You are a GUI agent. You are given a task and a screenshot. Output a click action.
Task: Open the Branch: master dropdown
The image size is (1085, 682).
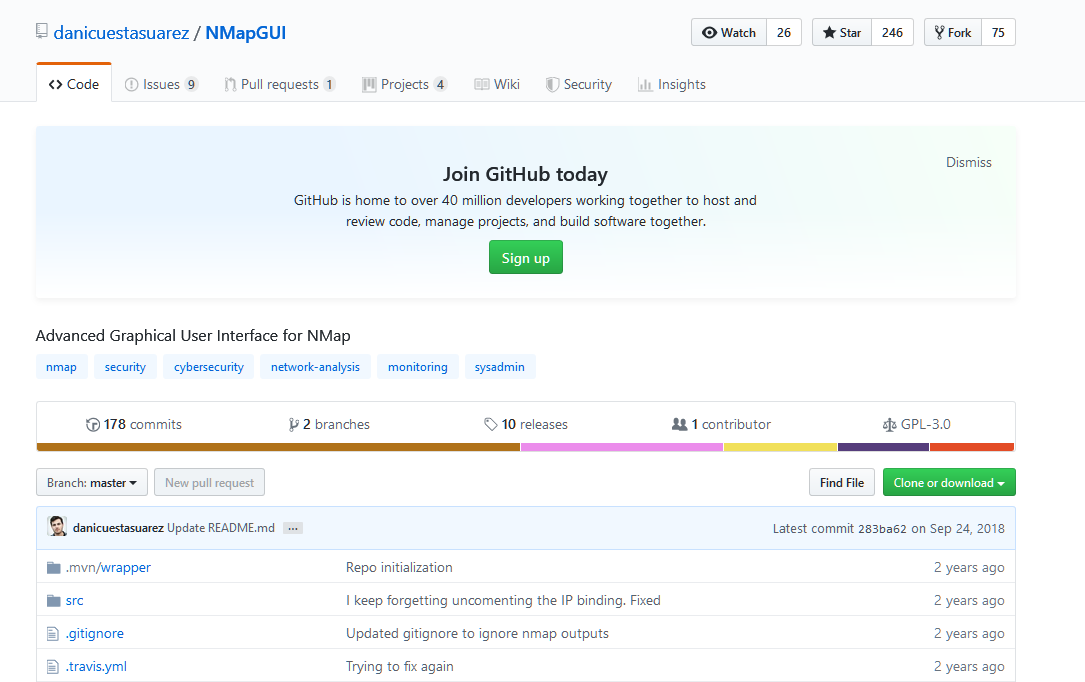pos(92,482)
